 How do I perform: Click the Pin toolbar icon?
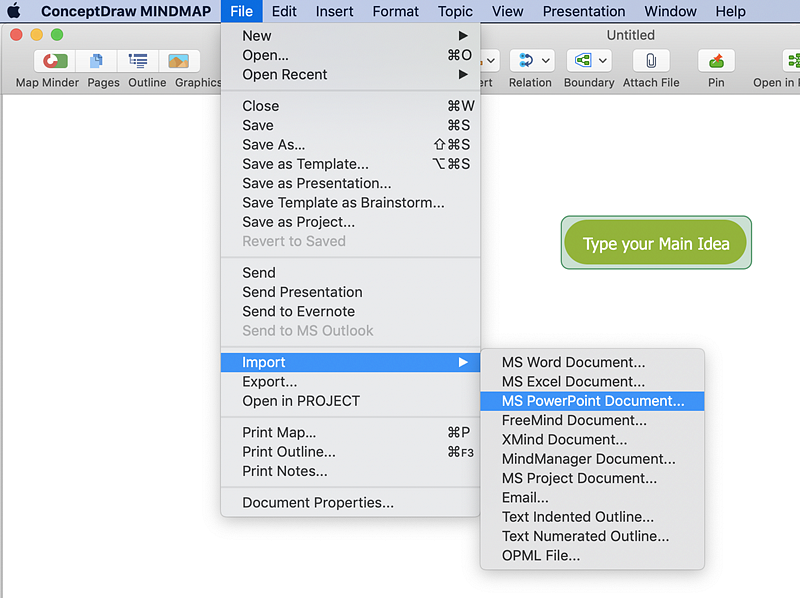716,61
